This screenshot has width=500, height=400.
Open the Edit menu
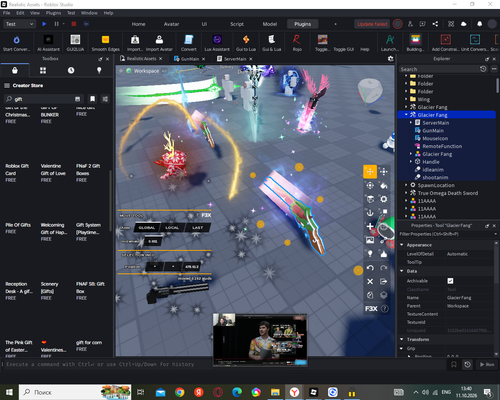(x=20, y=13)
